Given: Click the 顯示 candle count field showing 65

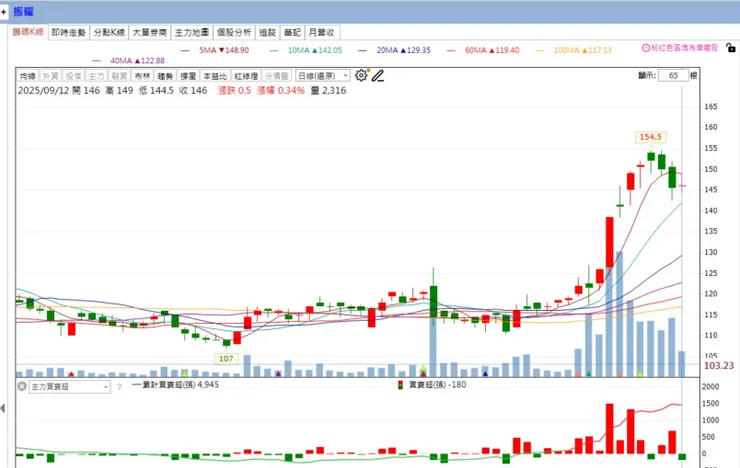Looking at the screenshot, I should click(x=673, y=75).
